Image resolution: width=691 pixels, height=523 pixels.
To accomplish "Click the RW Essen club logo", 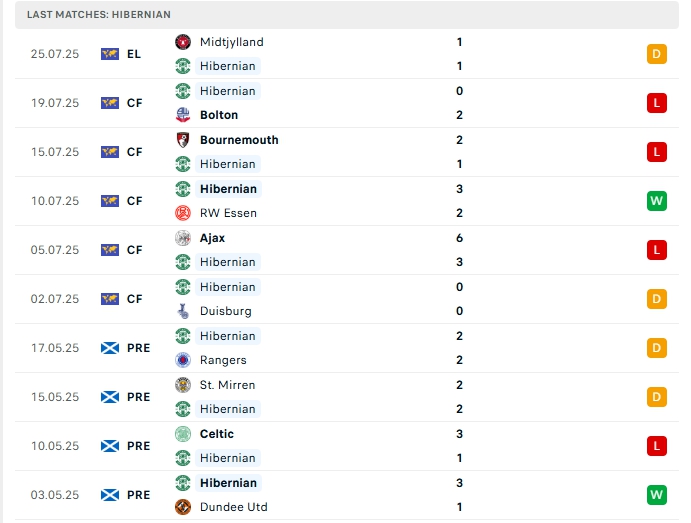I will pos(183,213).
